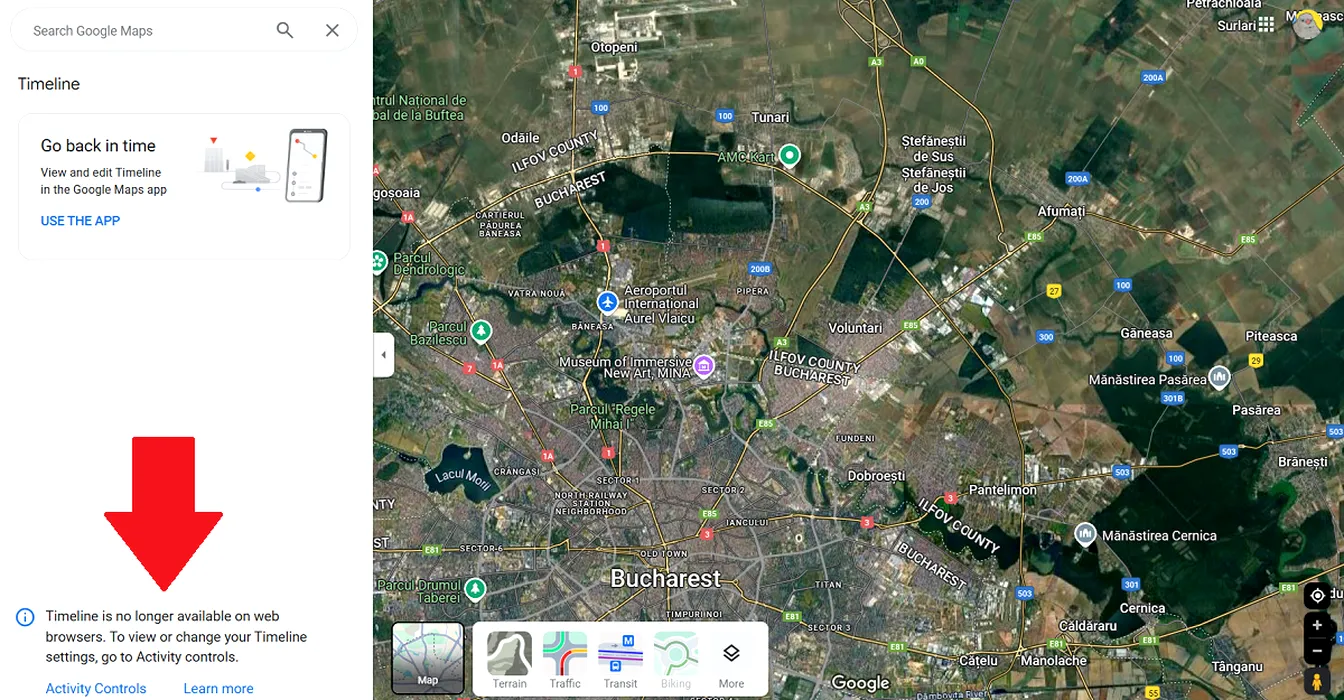Select the Street View pegman
This screenshot has height=700, width=1344.
click(x=1317, y=683)
